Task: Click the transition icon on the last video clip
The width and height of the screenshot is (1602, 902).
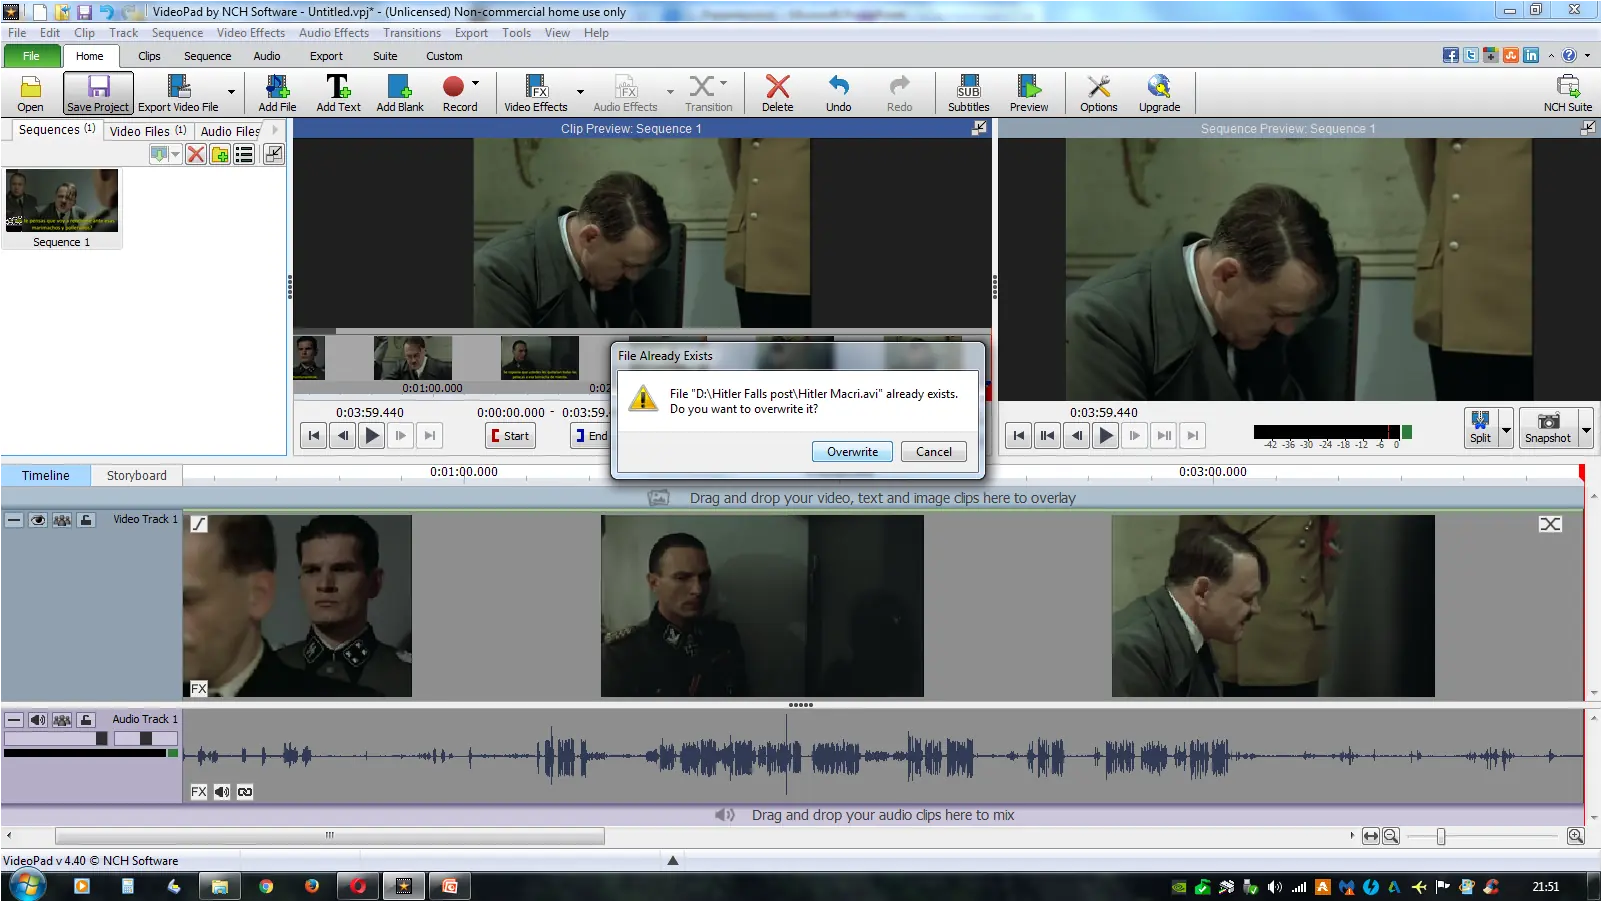Action: tap(1550, 524)
